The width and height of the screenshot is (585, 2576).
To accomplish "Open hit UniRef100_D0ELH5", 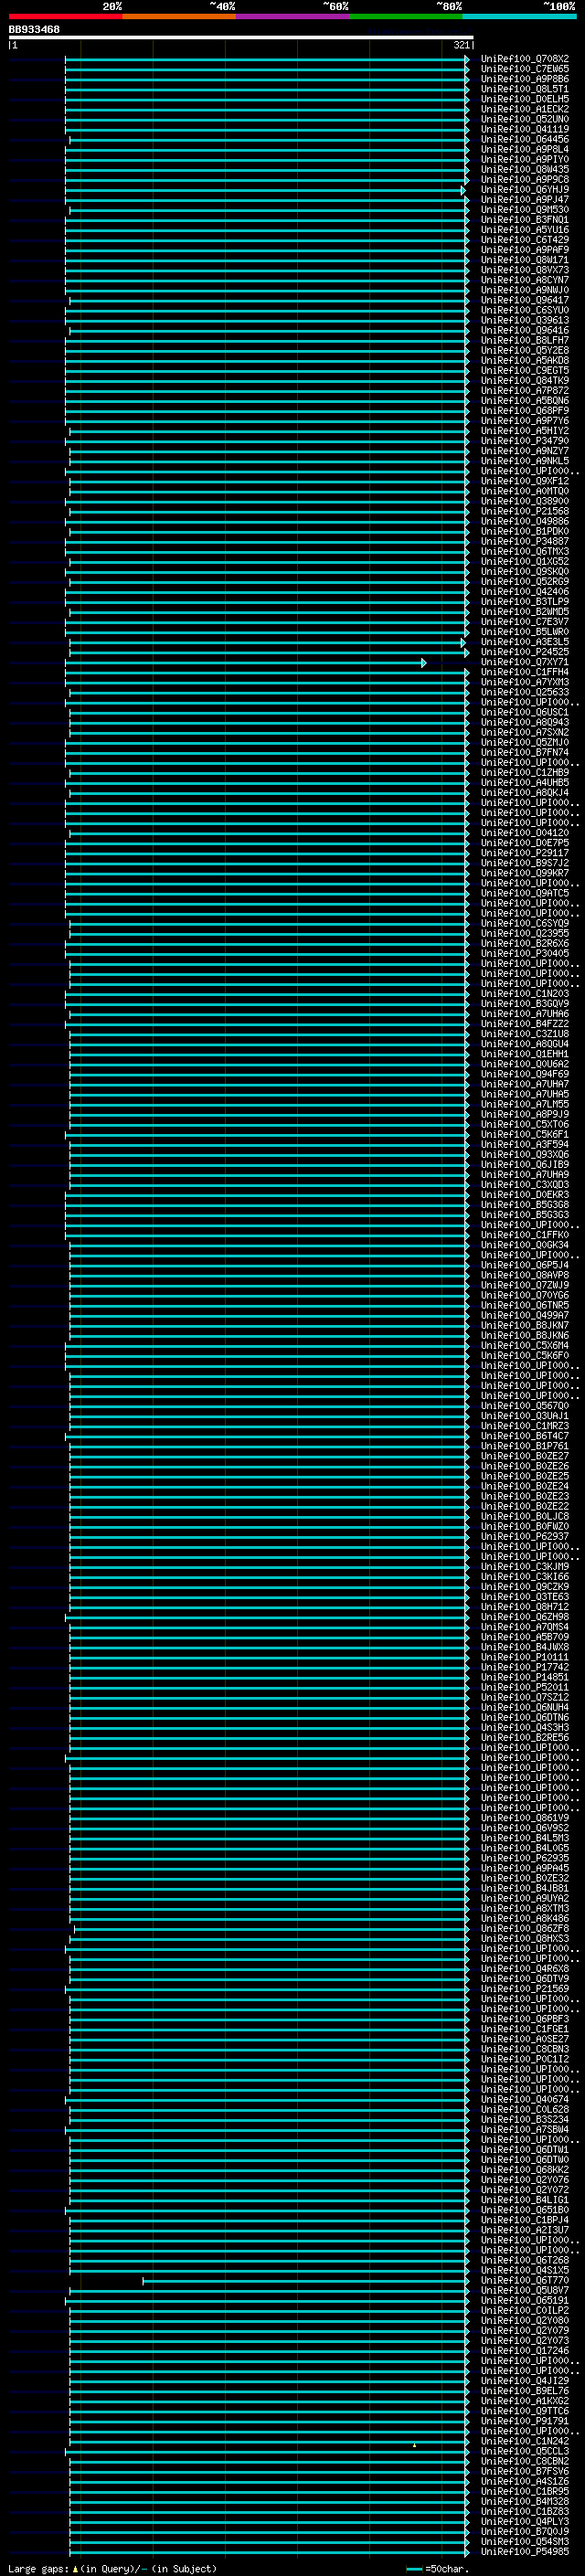I will [x=525, y=99].
